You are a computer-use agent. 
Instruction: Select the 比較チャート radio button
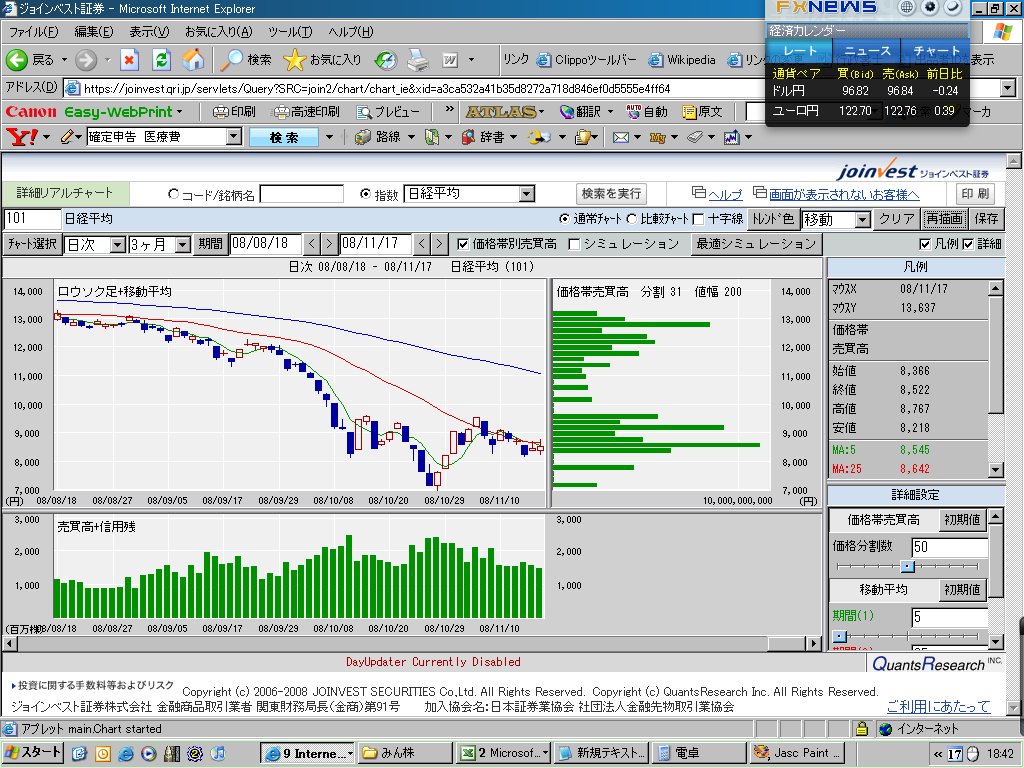[632, 219]
